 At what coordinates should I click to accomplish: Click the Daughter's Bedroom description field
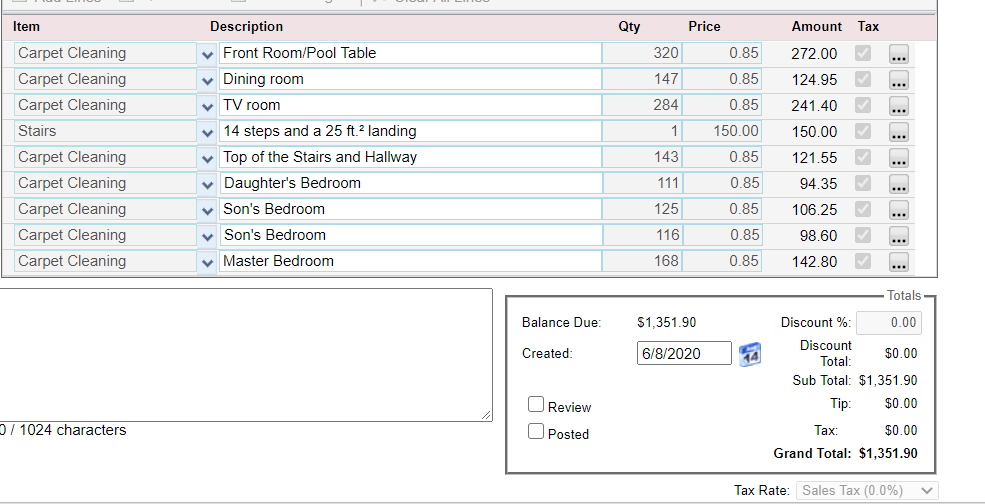click(411, 183)
